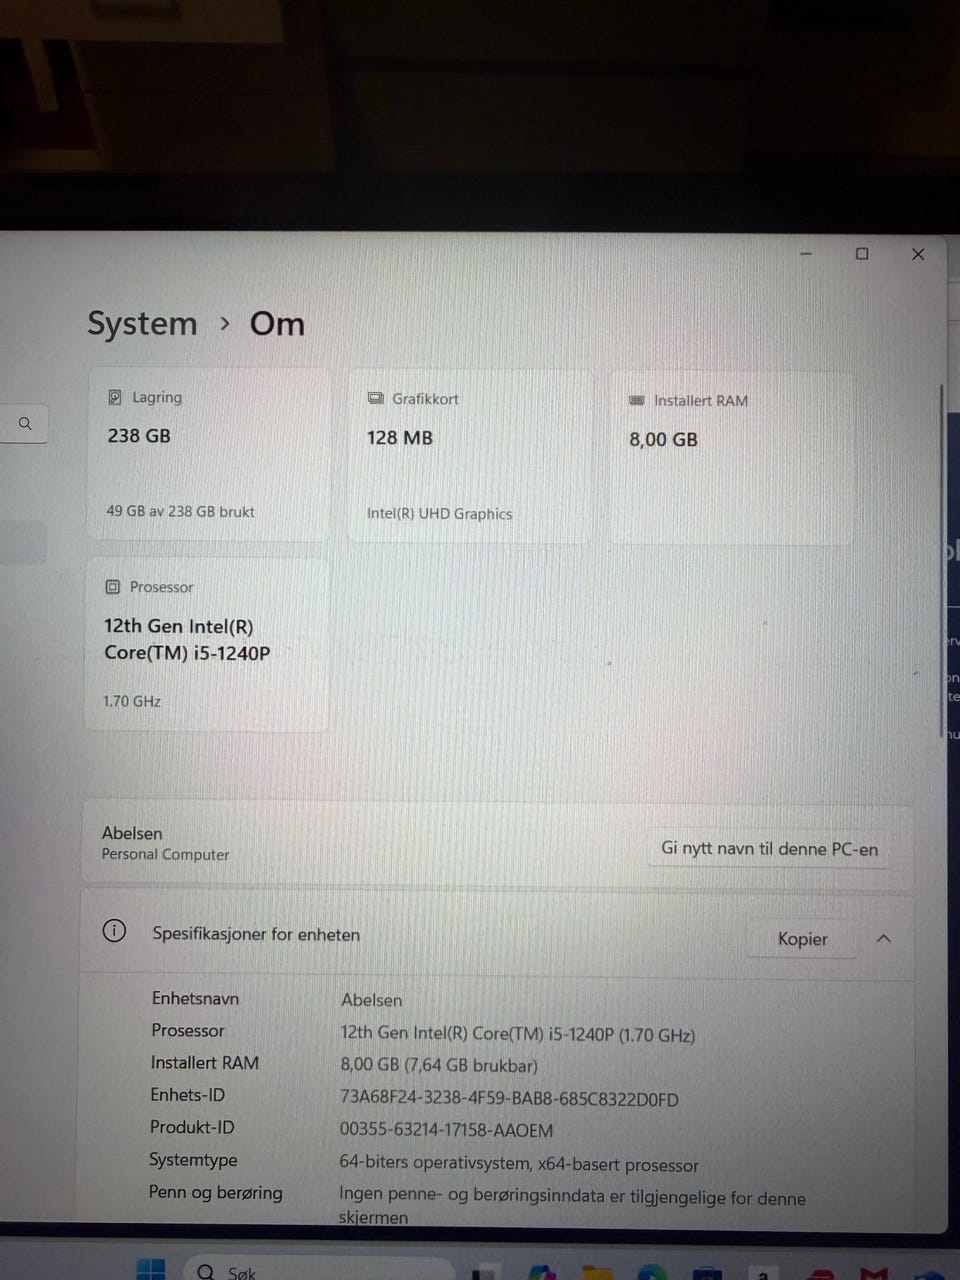This screenshot has width=960, height=1280.
Task: Minimize the Settings window
Action: (806, 254)
